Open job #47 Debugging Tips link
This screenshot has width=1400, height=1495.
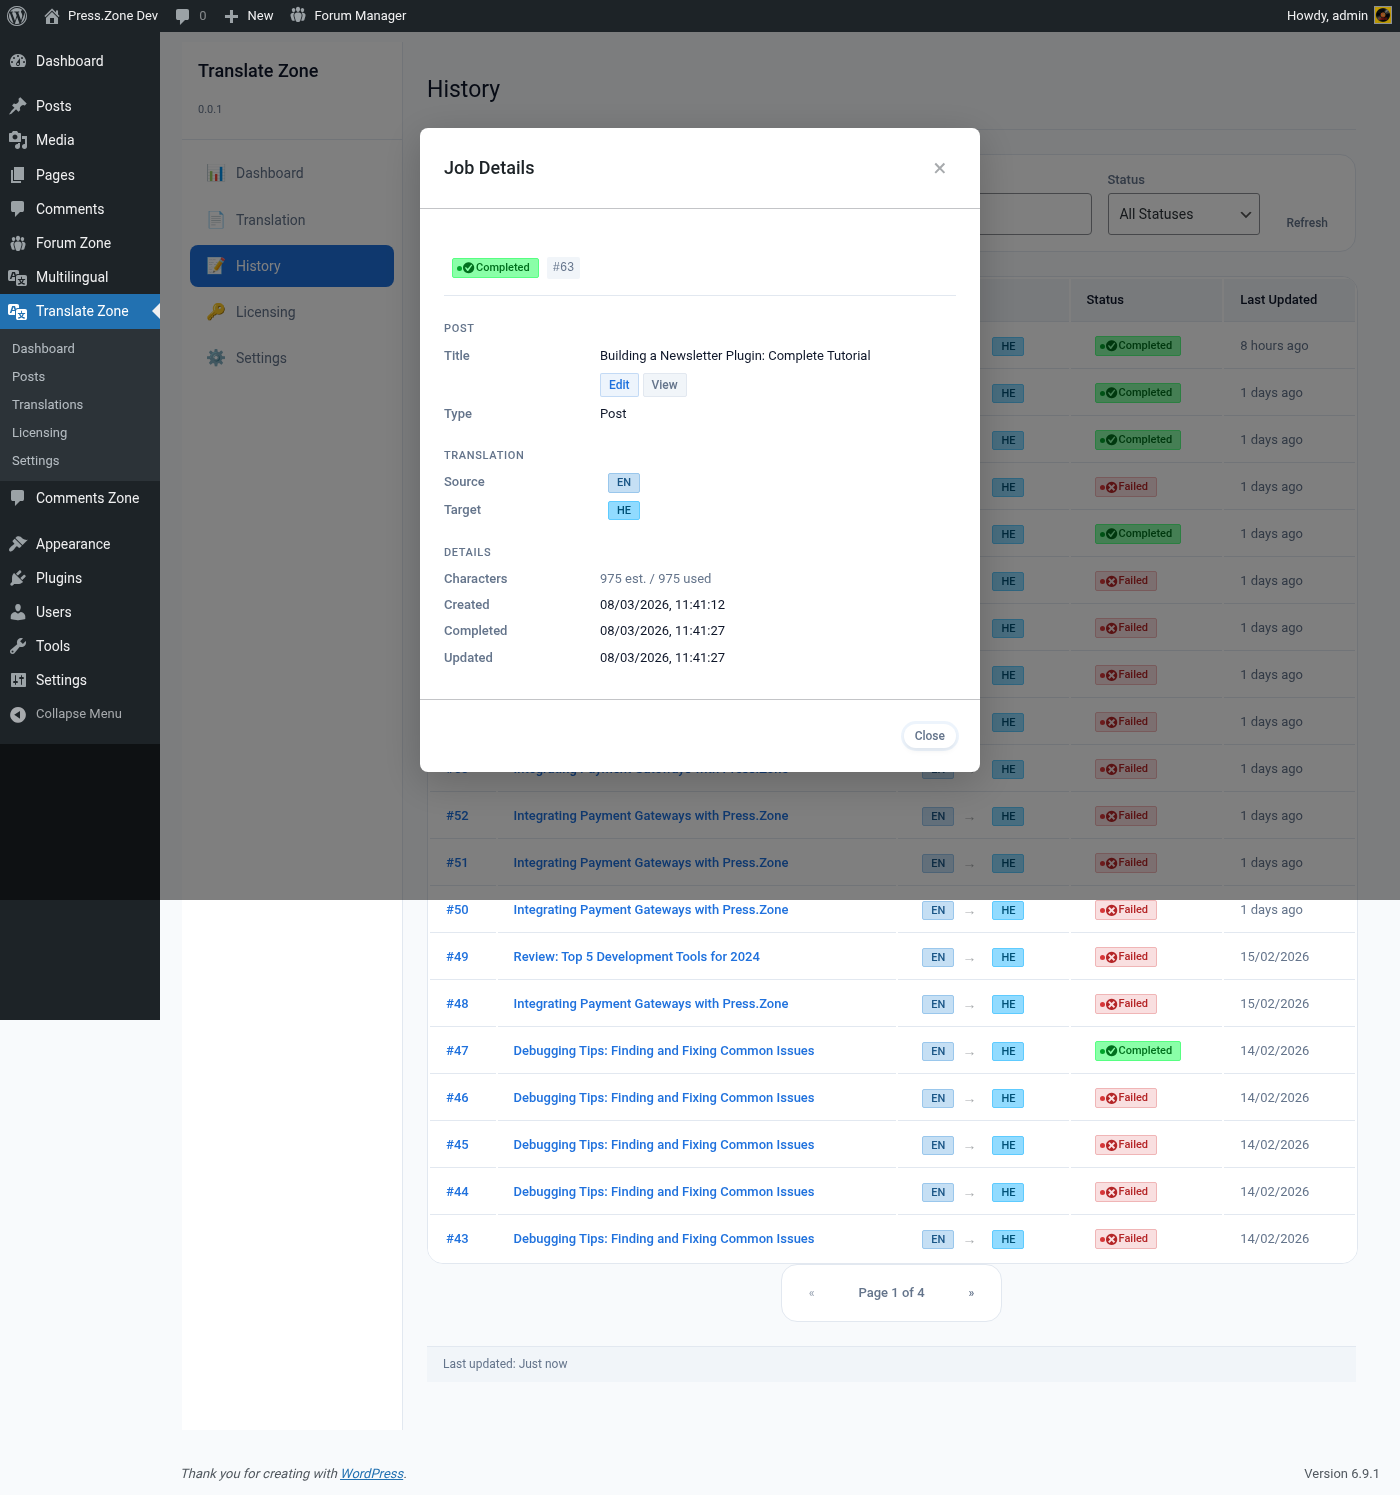tap(664, 1051)
